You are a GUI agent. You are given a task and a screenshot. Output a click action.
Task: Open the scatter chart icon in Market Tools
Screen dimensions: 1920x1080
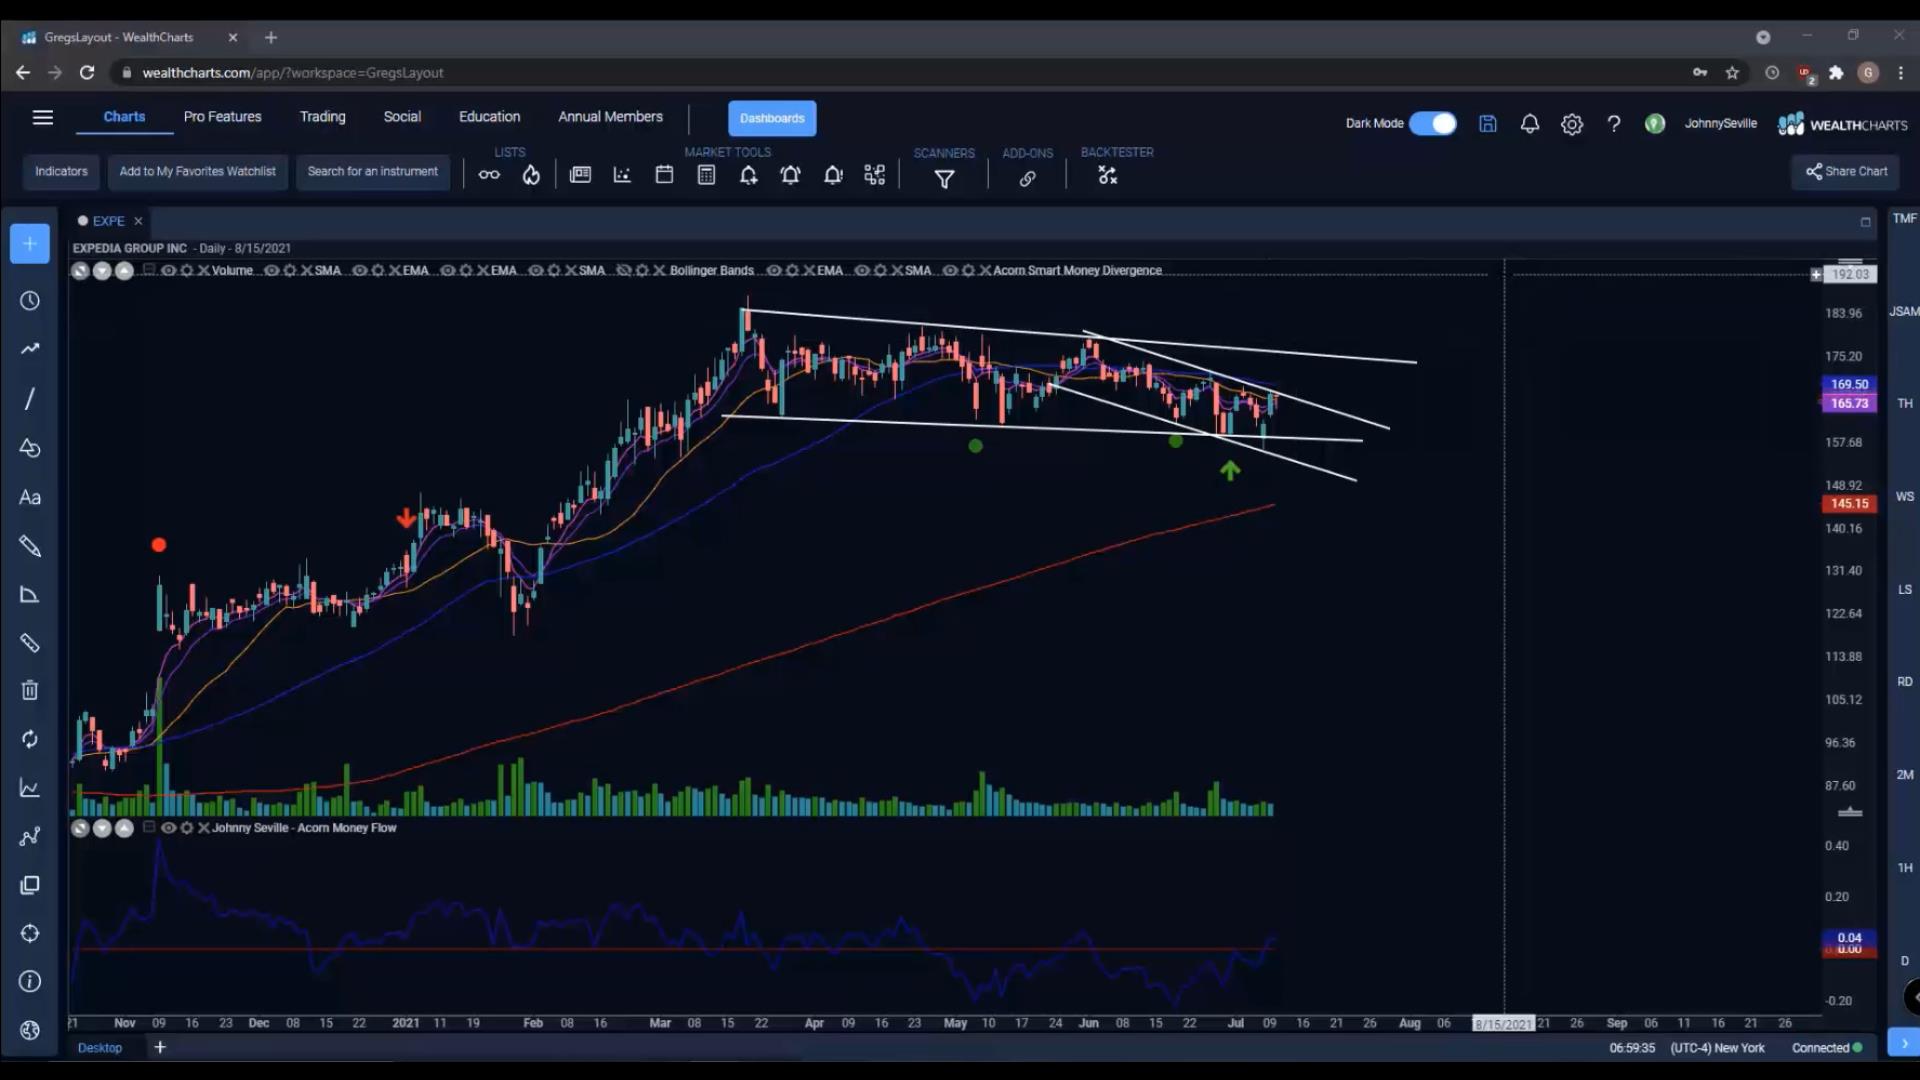pos(622,175)
